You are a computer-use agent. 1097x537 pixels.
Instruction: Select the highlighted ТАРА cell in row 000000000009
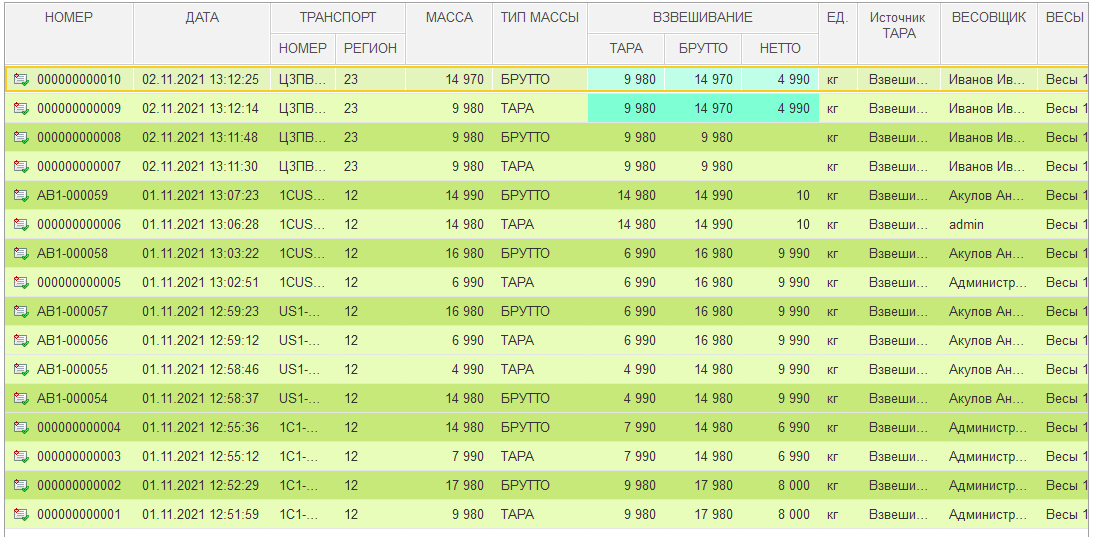[626, 109]
